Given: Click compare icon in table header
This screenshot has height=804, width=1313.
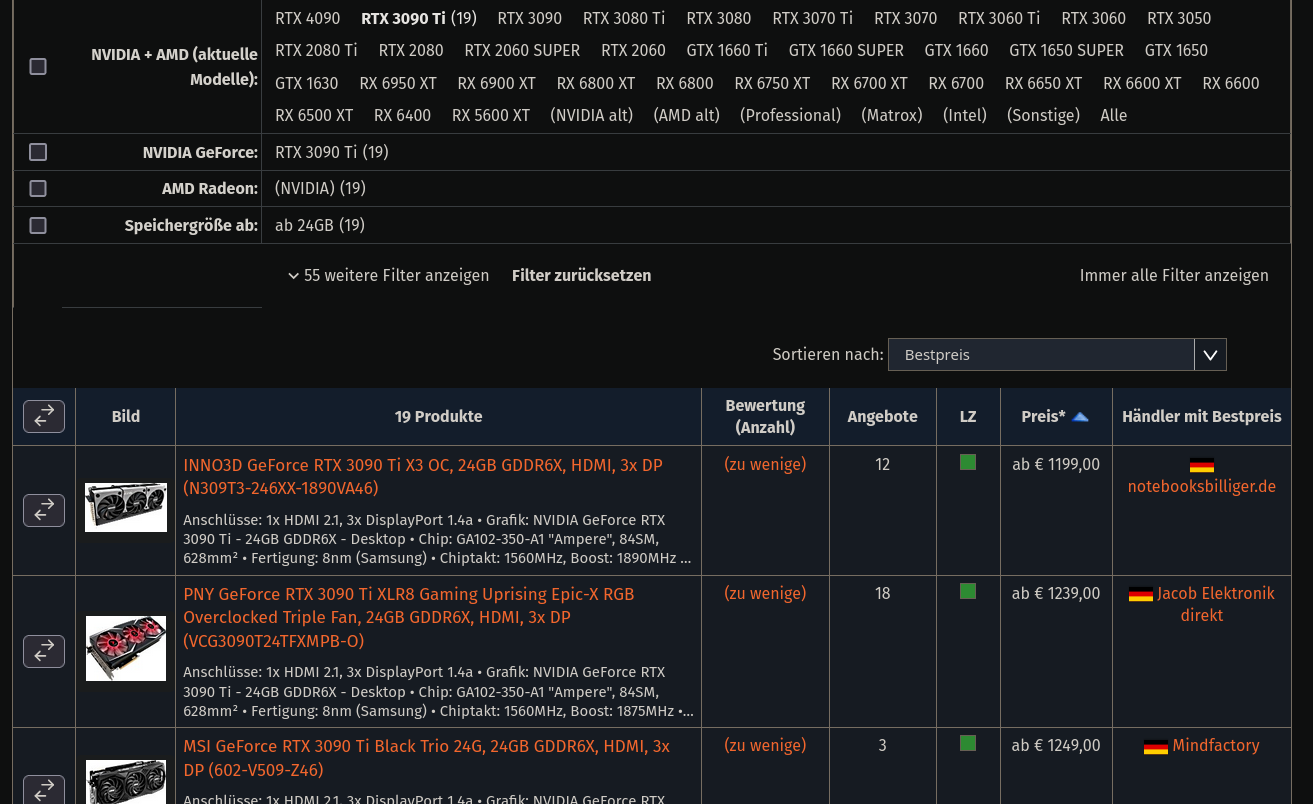Looking at the screenshot, I should (44, 416).
